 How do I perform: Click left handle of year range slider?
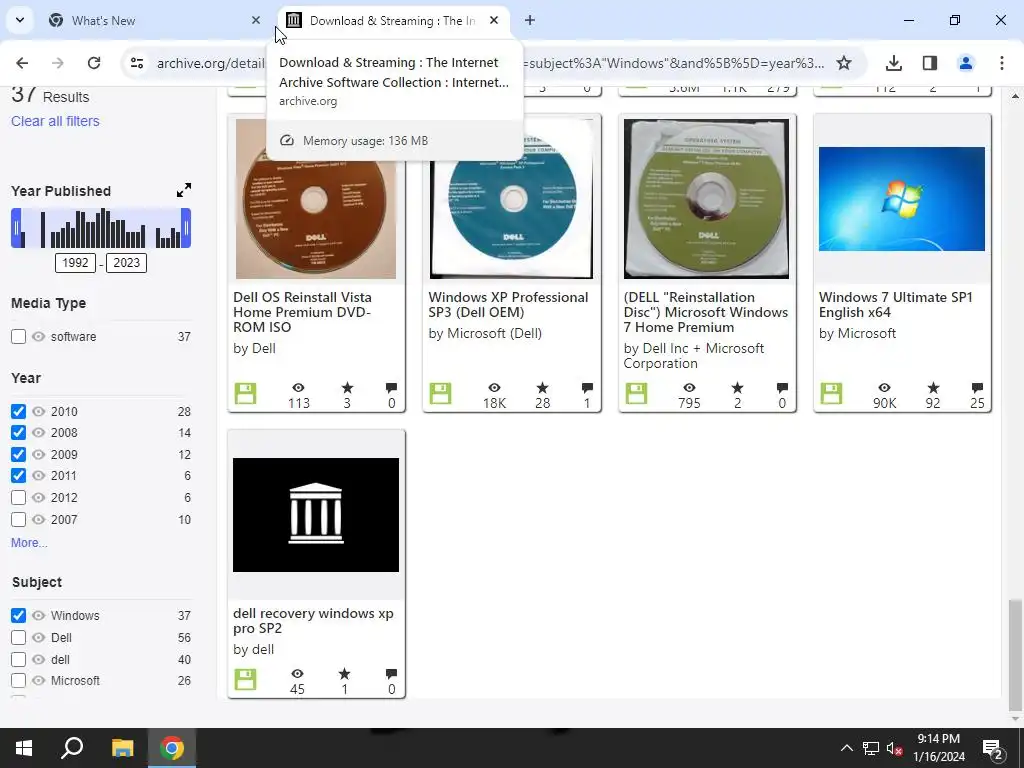tap(17, 228)
